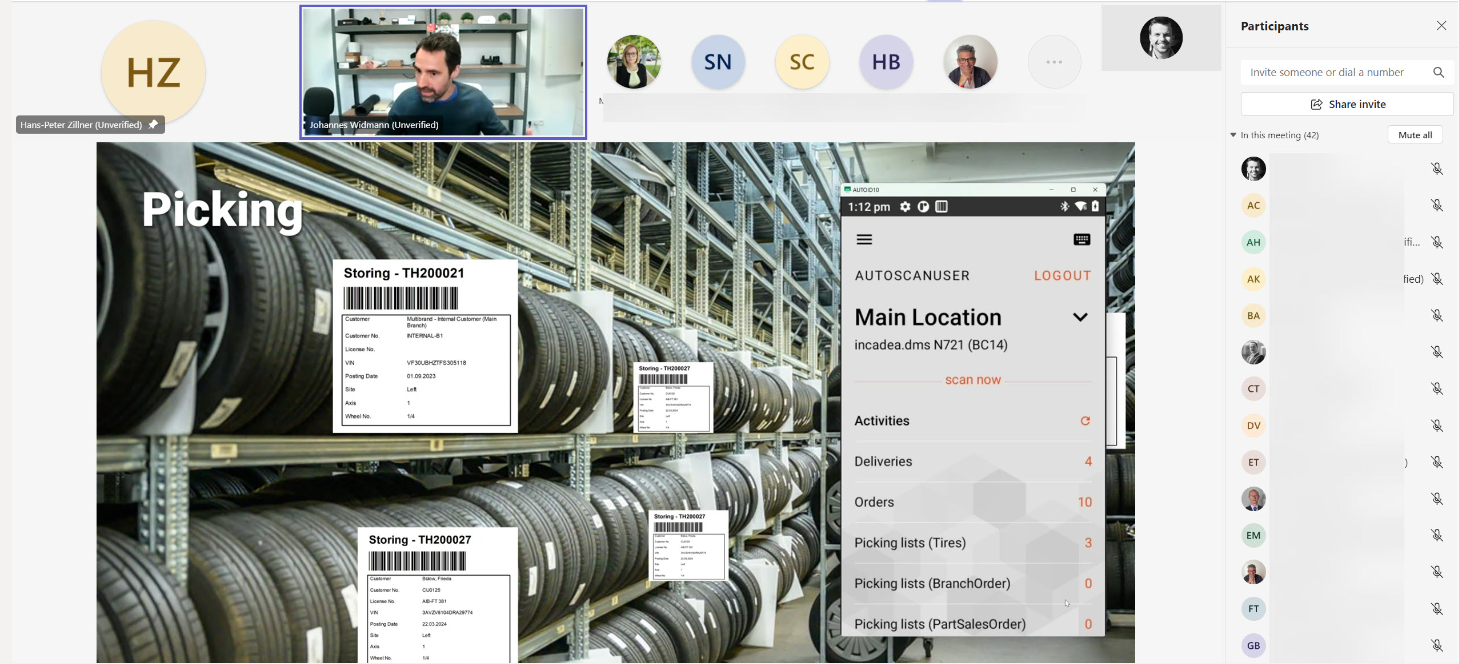1459x664 pixels.
Task: Toggle the muted mic for participant BA
Action: coord(1437,315)
